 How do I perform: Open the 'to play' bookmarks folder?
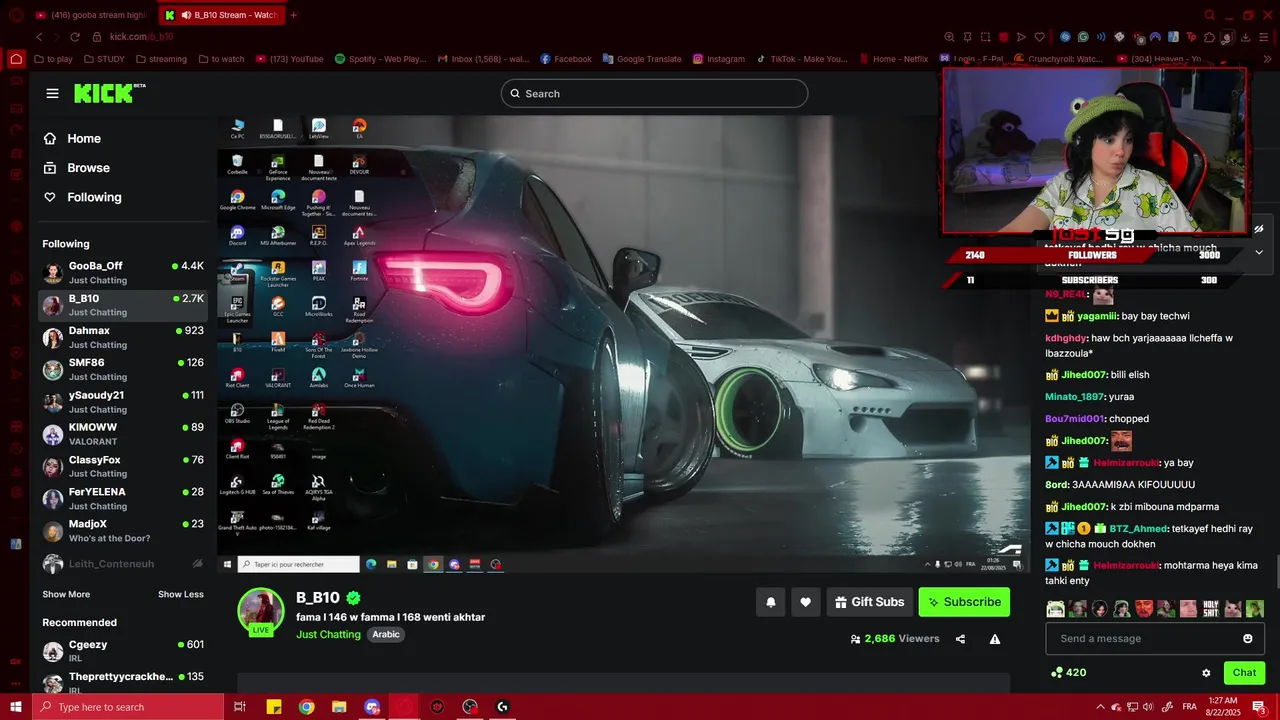53,59
